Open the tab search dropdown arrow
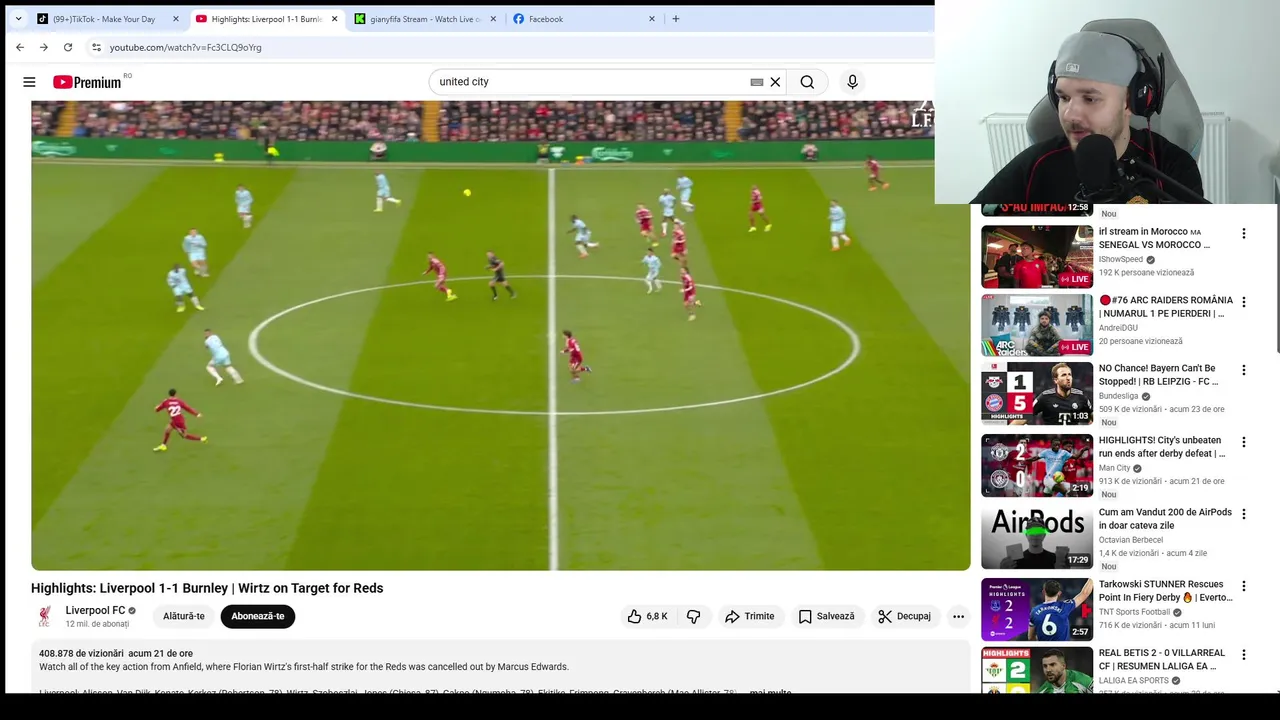1280x720 pixels. (18, 18)
